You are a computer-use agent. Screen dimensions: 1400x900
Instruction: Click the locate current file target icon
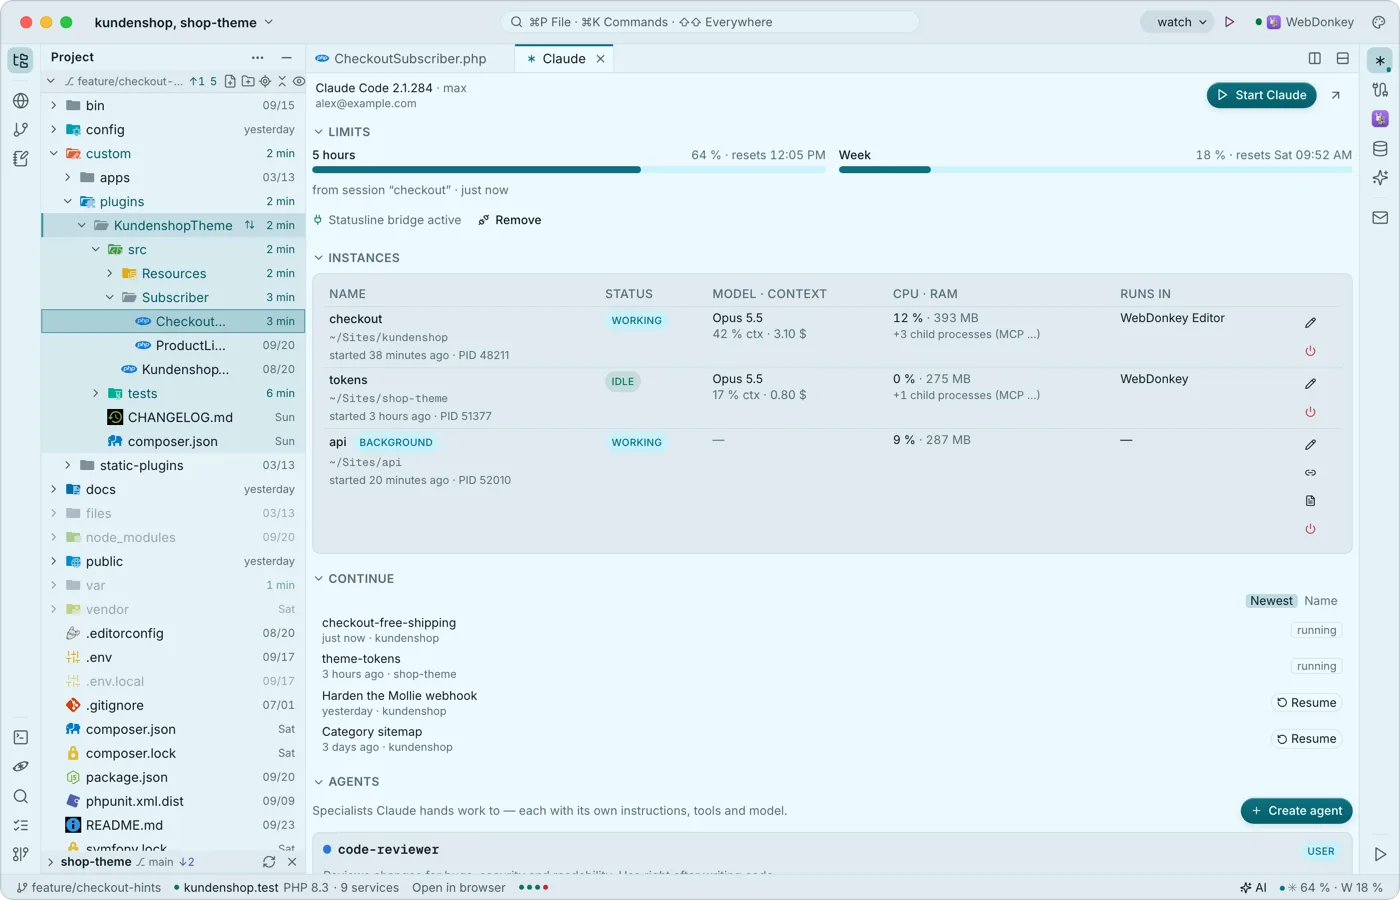tap(265, 81)
